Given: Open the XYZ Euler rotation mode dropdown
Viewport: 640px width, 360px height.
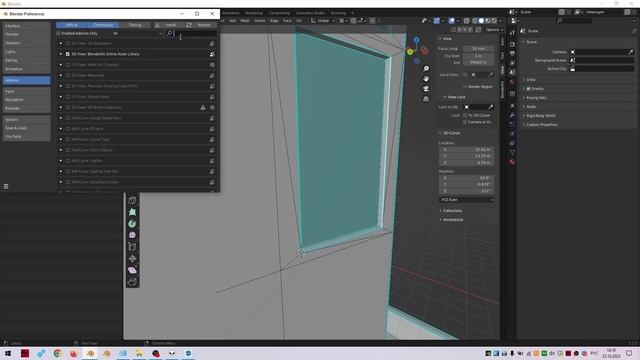Looking at the screenshot, I should 467,200.
